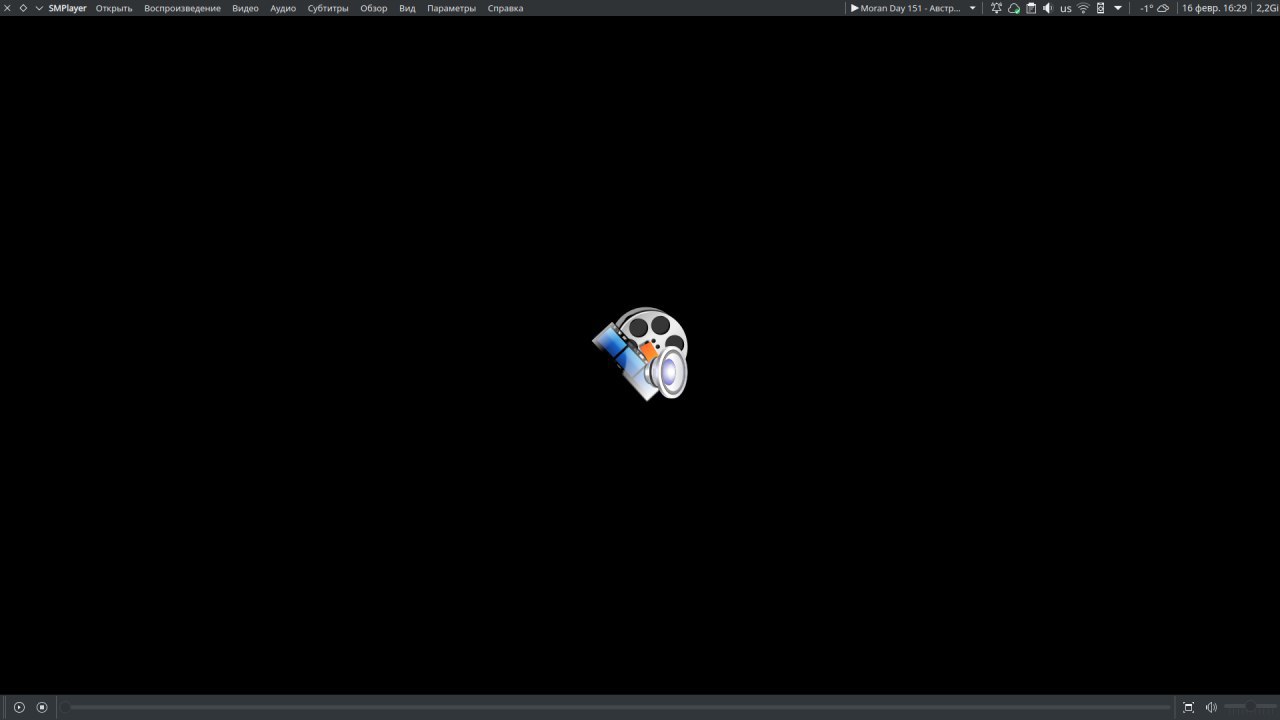Open the Открыть menu

pyautogui.click(x=114, y=8)
